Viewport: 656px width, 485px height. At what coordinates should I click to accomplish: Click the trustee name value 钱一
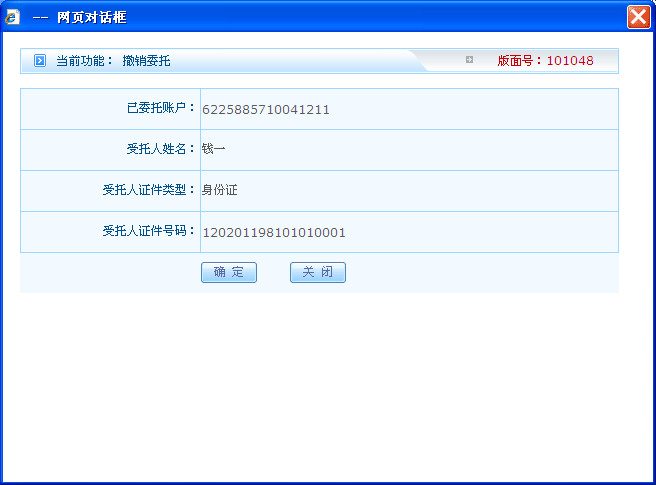[x=214, y=149]
